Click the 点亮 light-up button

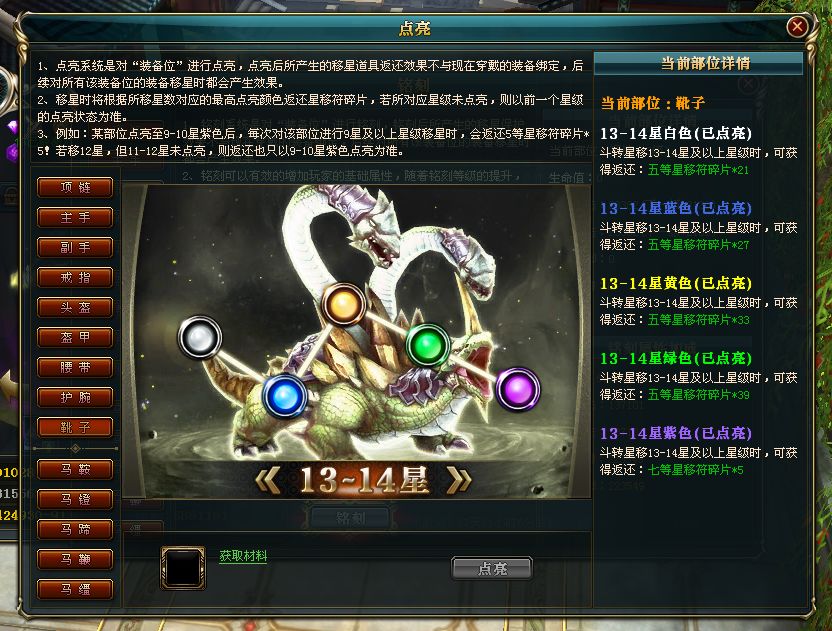(492, 568)
